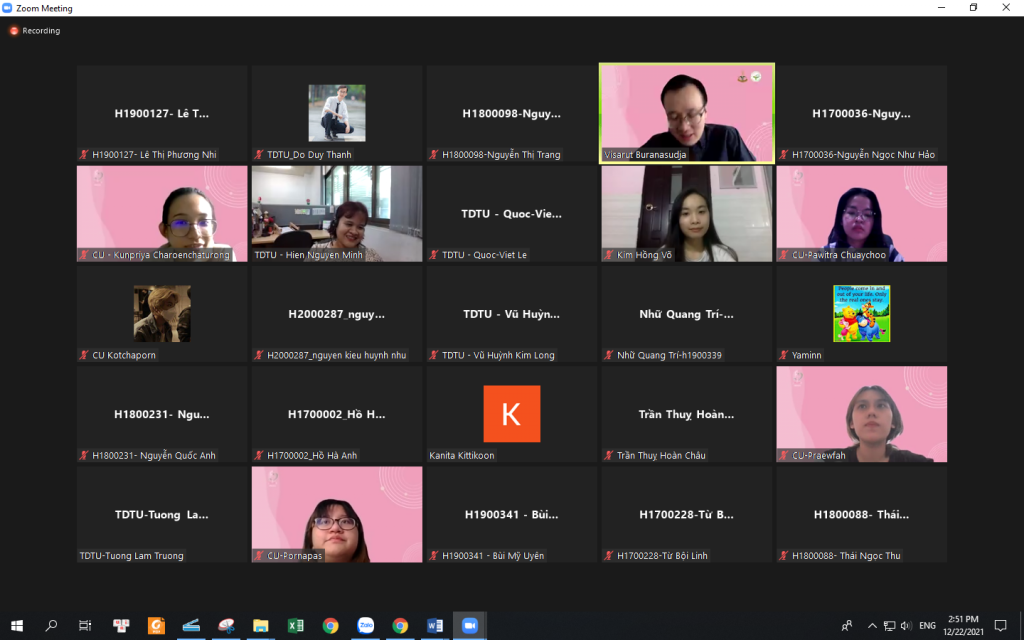1024x640 pixels.
Task: Open Zoom from the Windows taskbar
Action: click(x=469, y=626)
